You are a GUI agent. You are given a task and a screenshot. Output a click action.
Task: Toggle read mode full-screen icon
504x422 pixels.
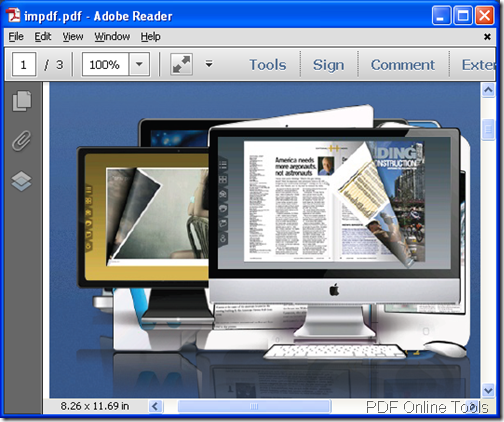[181, 64]
